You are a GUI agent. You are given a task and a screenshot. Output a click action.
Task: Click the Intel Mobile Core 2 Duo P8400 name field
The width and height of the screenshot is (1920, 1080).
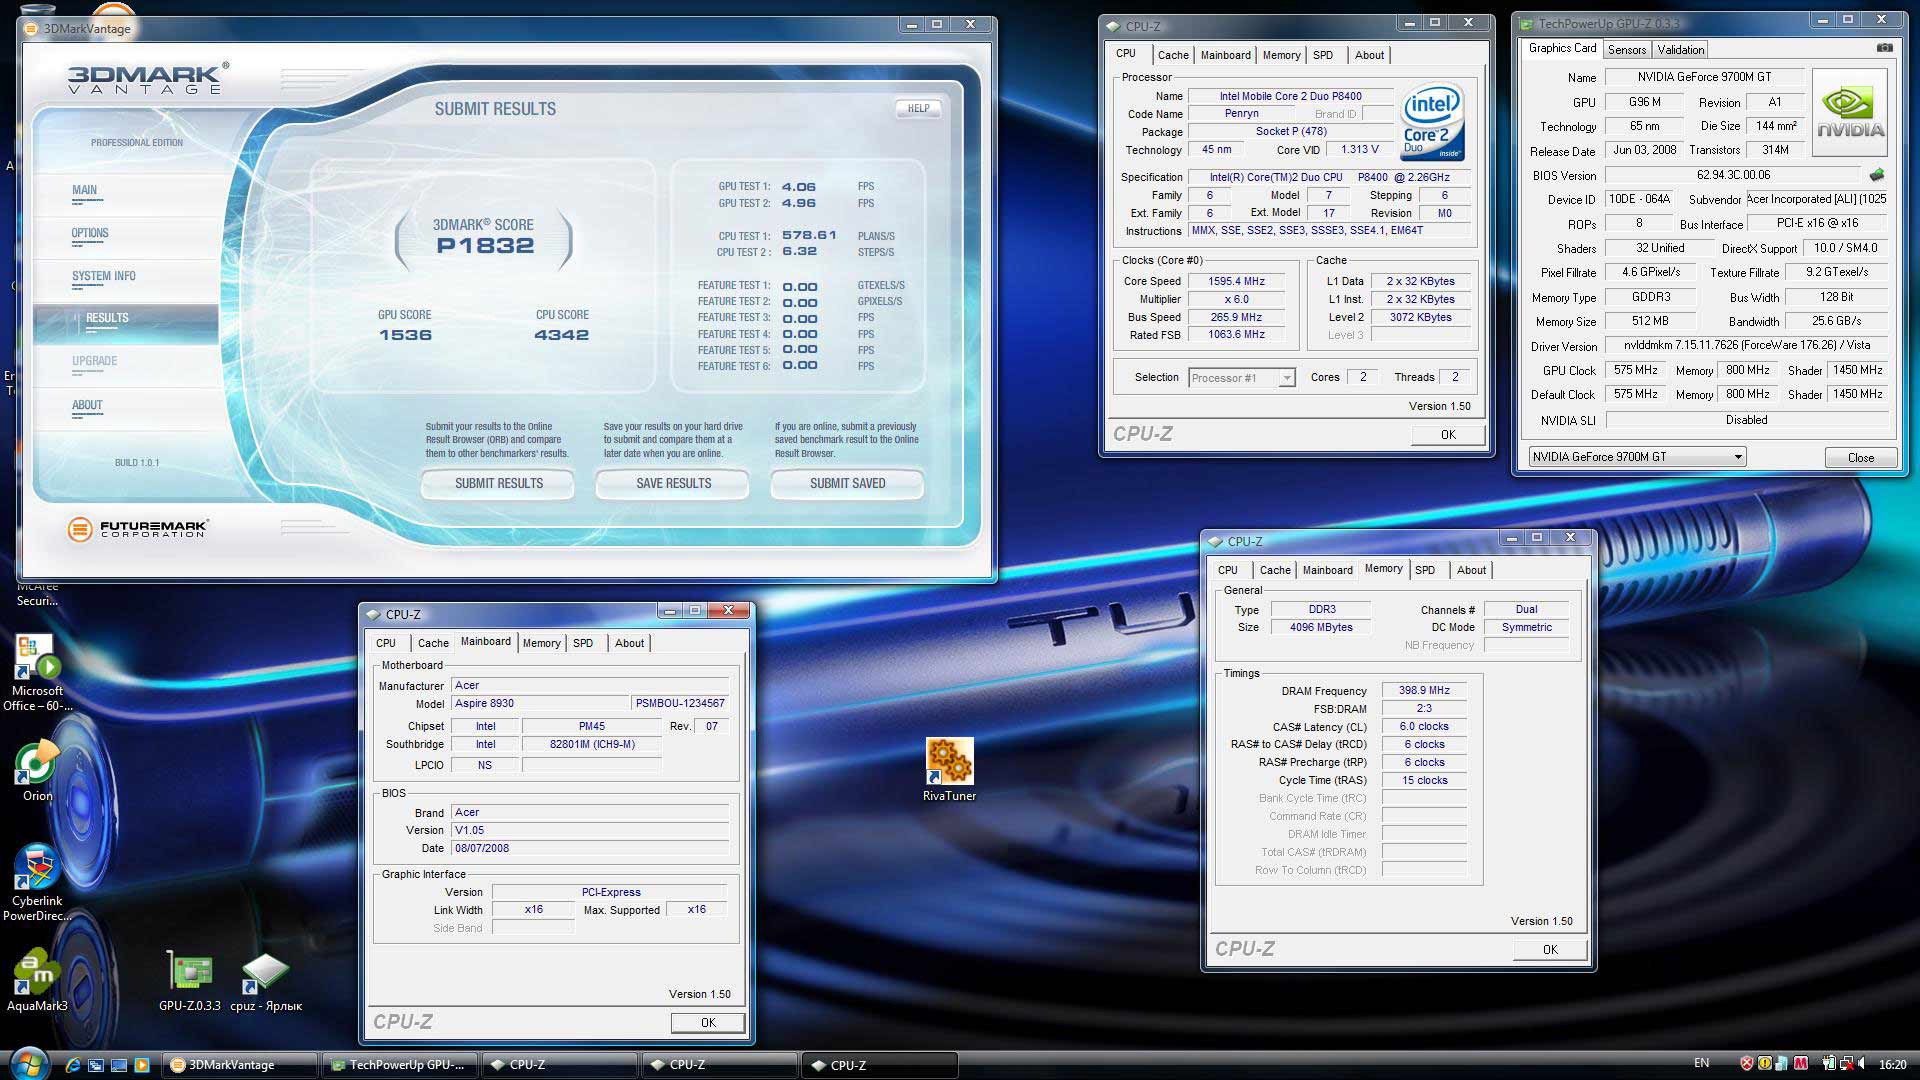click(x=1290, y=96)
